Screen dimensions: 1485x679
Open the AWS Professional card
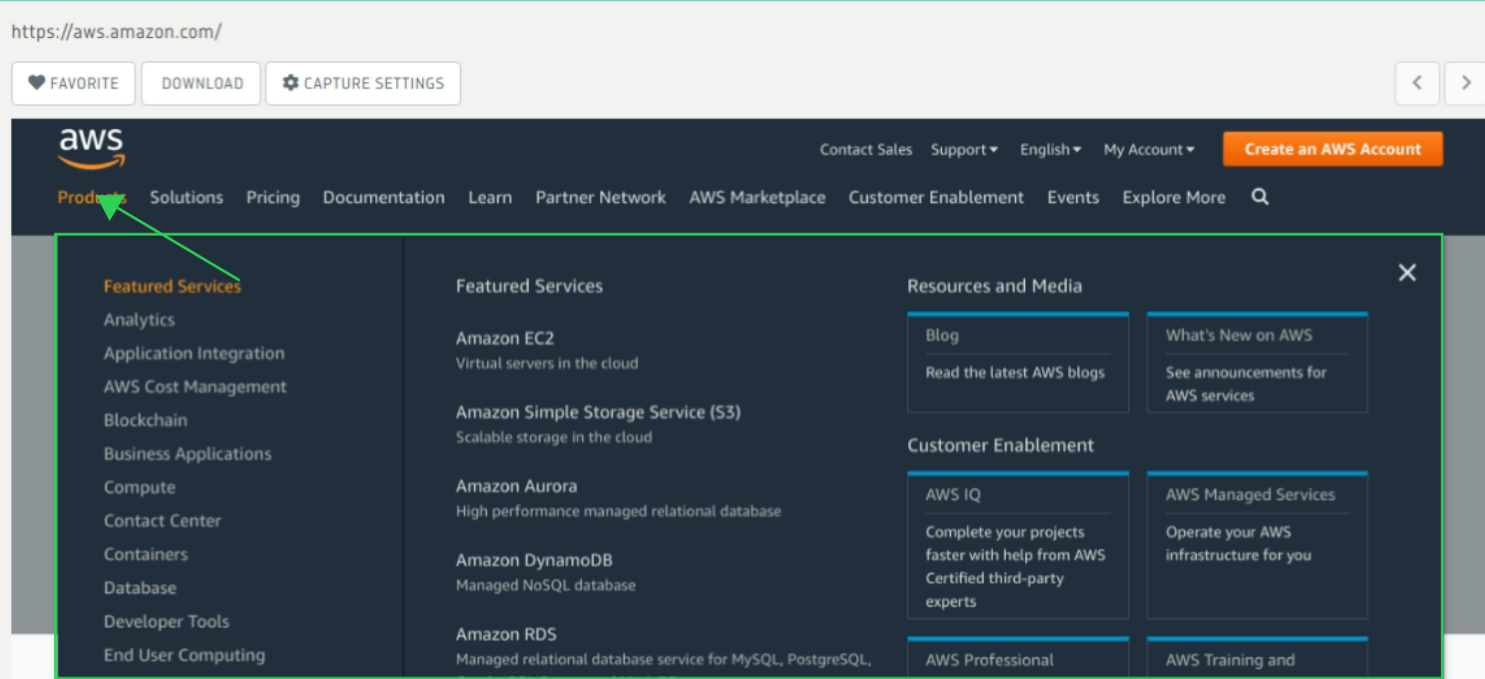tap(1018, 657)
